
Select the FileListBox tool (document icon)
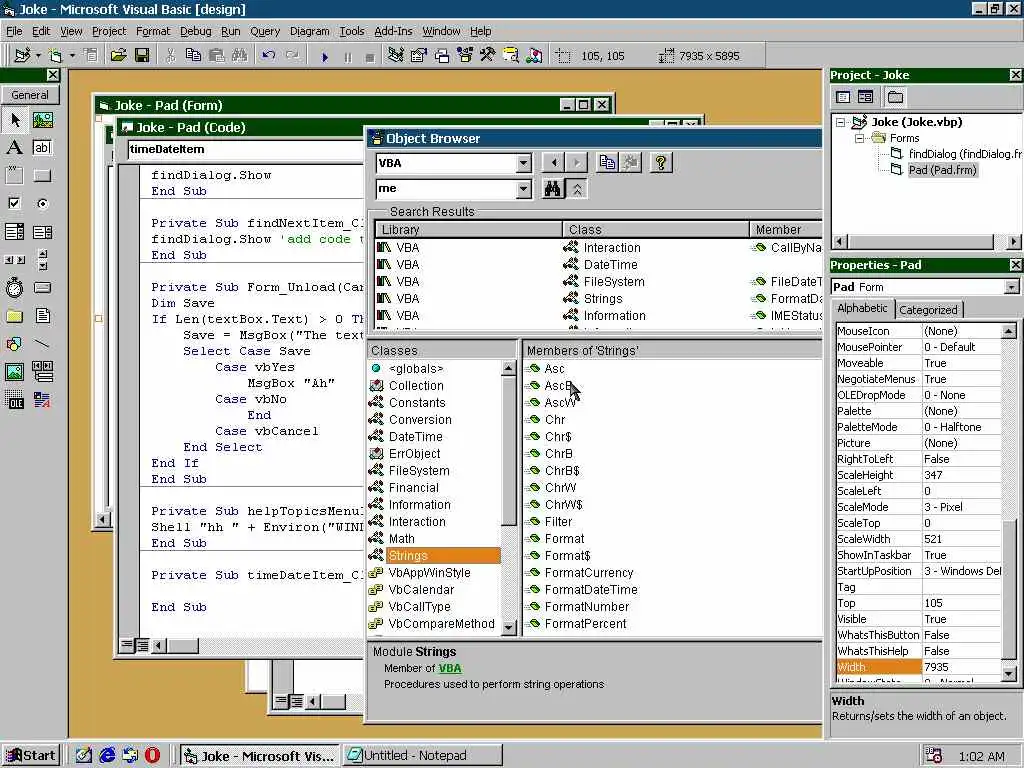(42, 316)
